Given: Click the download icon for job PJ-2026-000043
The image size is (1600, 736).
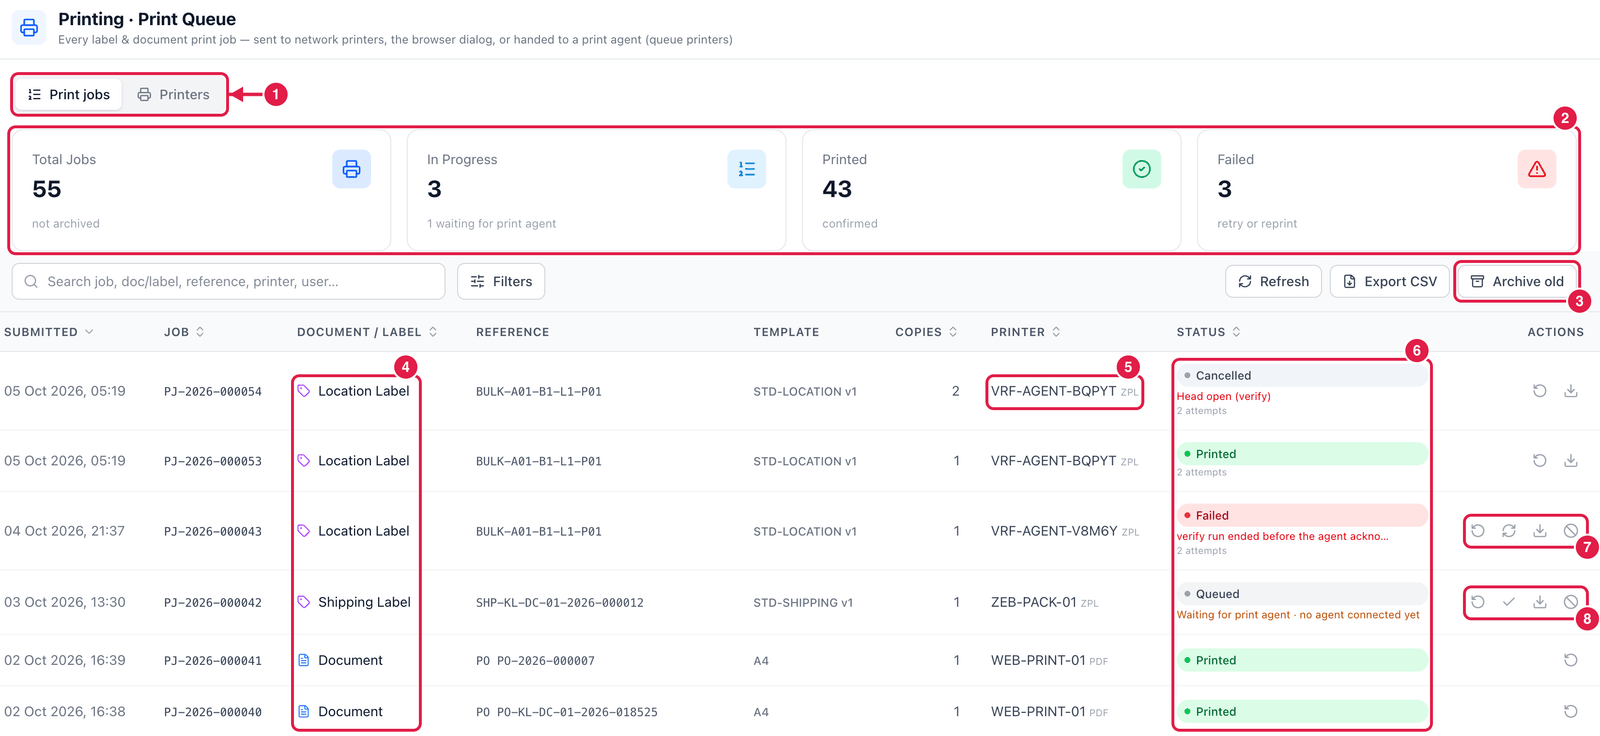Looking at the screenshot, I should (1540, 531).
